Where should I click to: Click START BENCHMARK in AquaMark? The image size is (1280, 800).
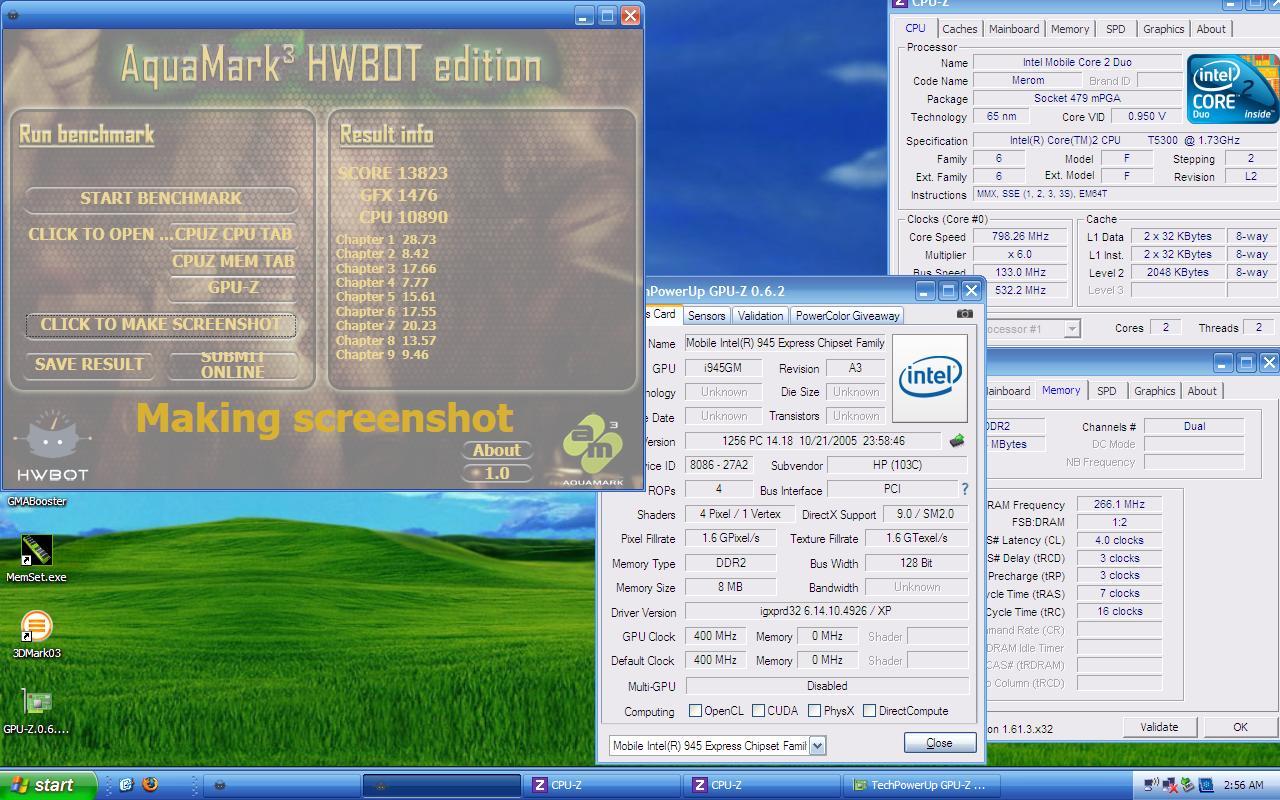pyautogui.click(x=161, y=198)
